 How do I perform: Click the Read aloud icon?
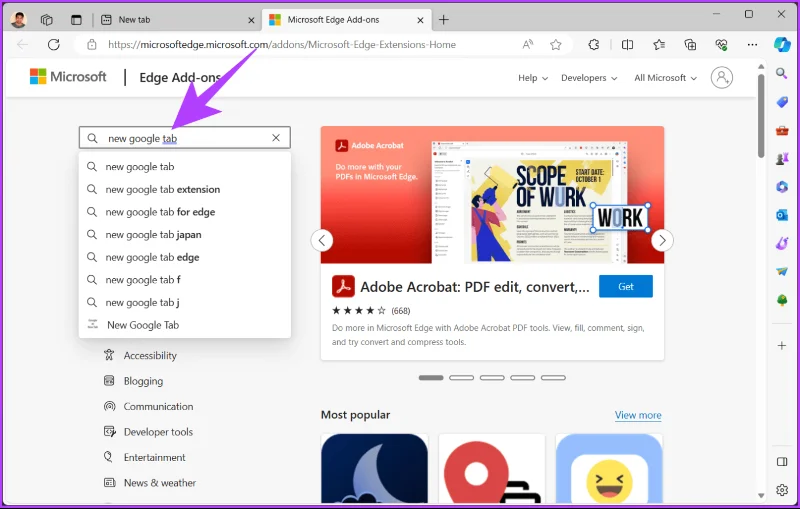point(528,45)
